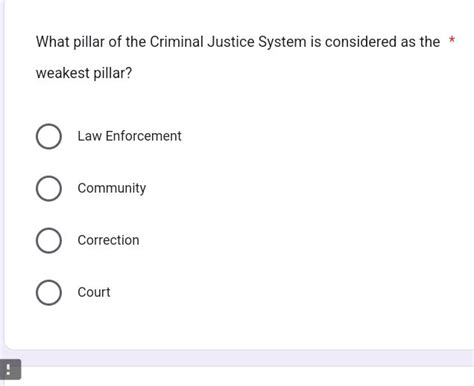Click the Court option label text
This screenshot has height=386, width=474.
94,292
